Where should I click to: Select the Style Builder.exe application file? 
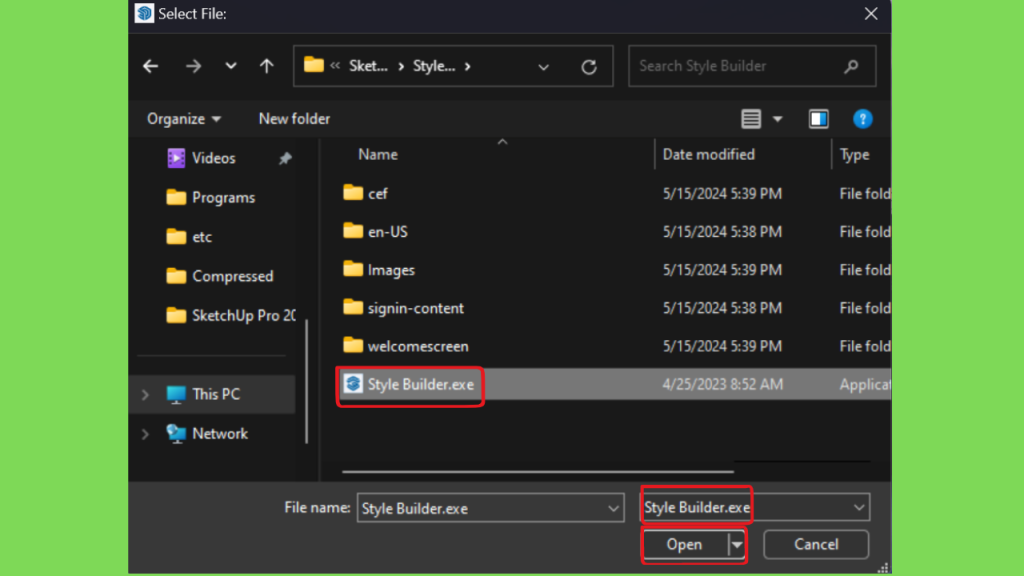(x=420, y=384)
